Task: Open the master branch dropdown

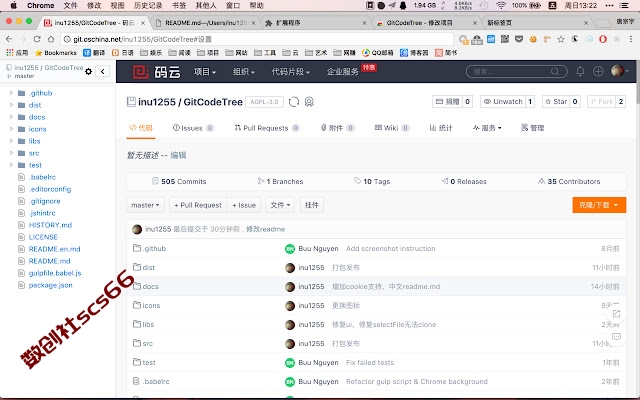Action: [145, 205]
